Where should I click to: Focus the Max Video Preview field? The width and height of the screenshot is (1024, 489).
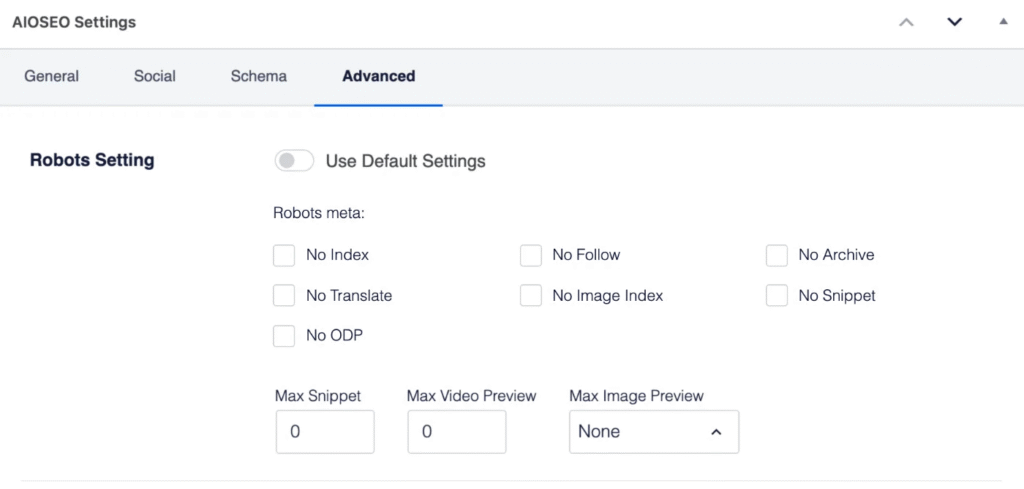coord(457,432)
